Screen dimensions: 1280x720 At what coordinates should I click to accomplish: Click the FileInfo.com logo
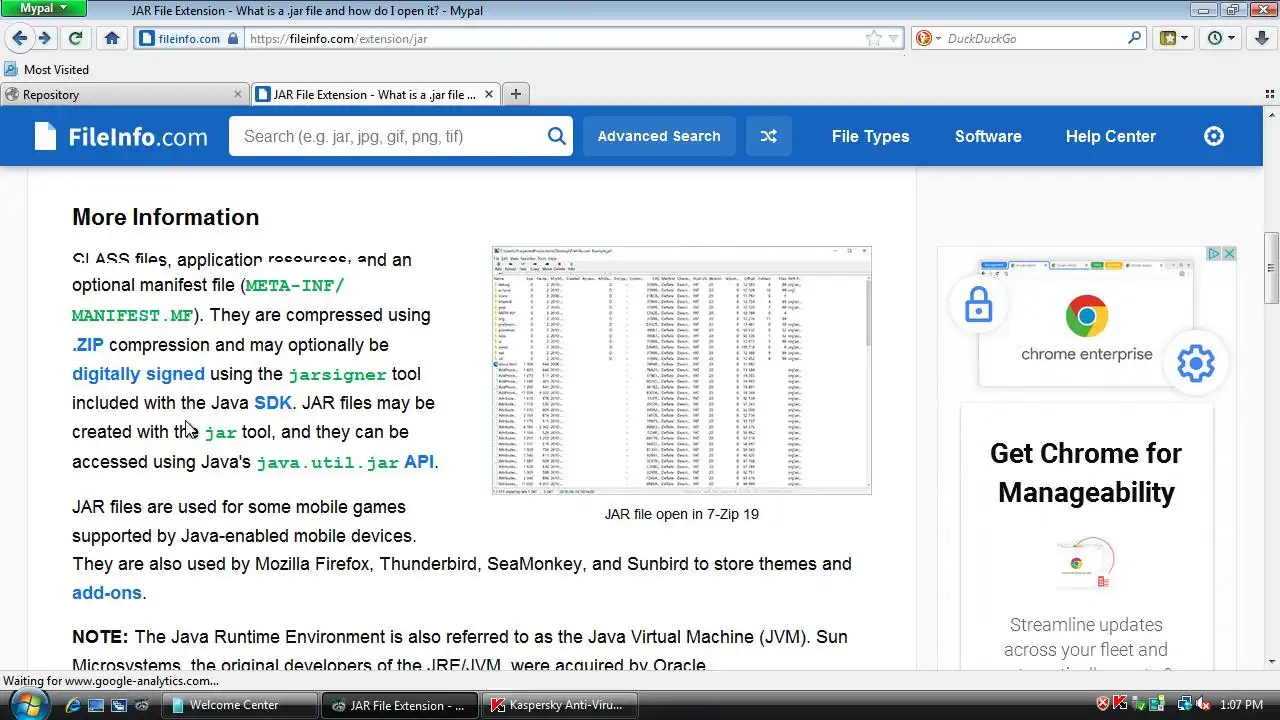[x=121, y=136]
